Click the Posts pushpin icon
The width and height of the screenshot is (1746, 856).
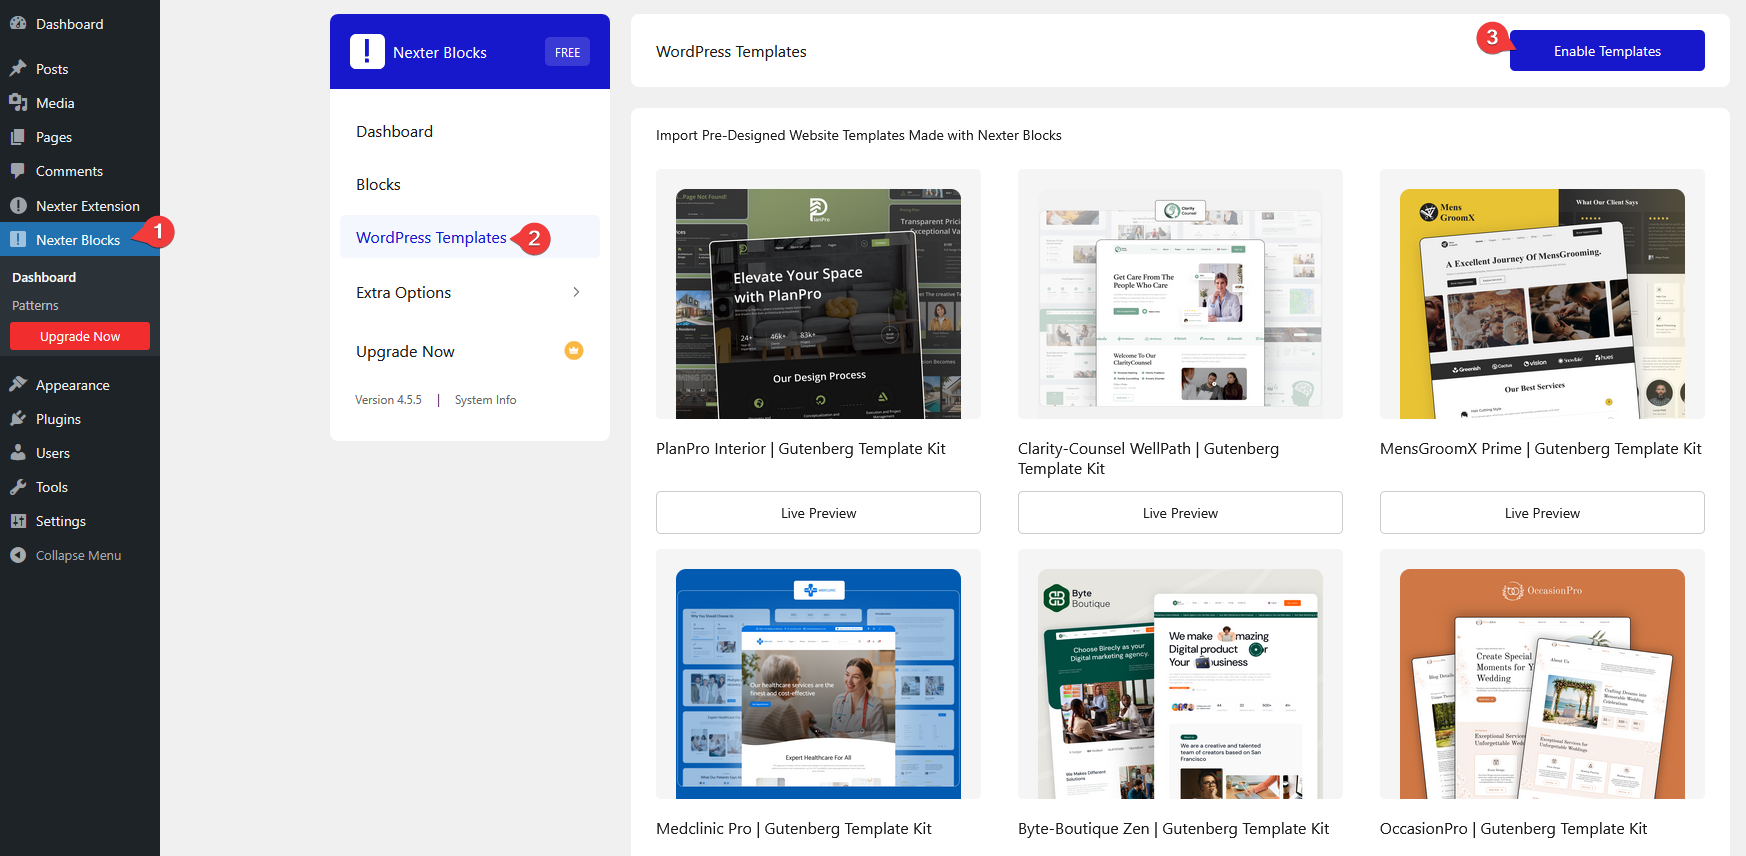pos(18,68)
